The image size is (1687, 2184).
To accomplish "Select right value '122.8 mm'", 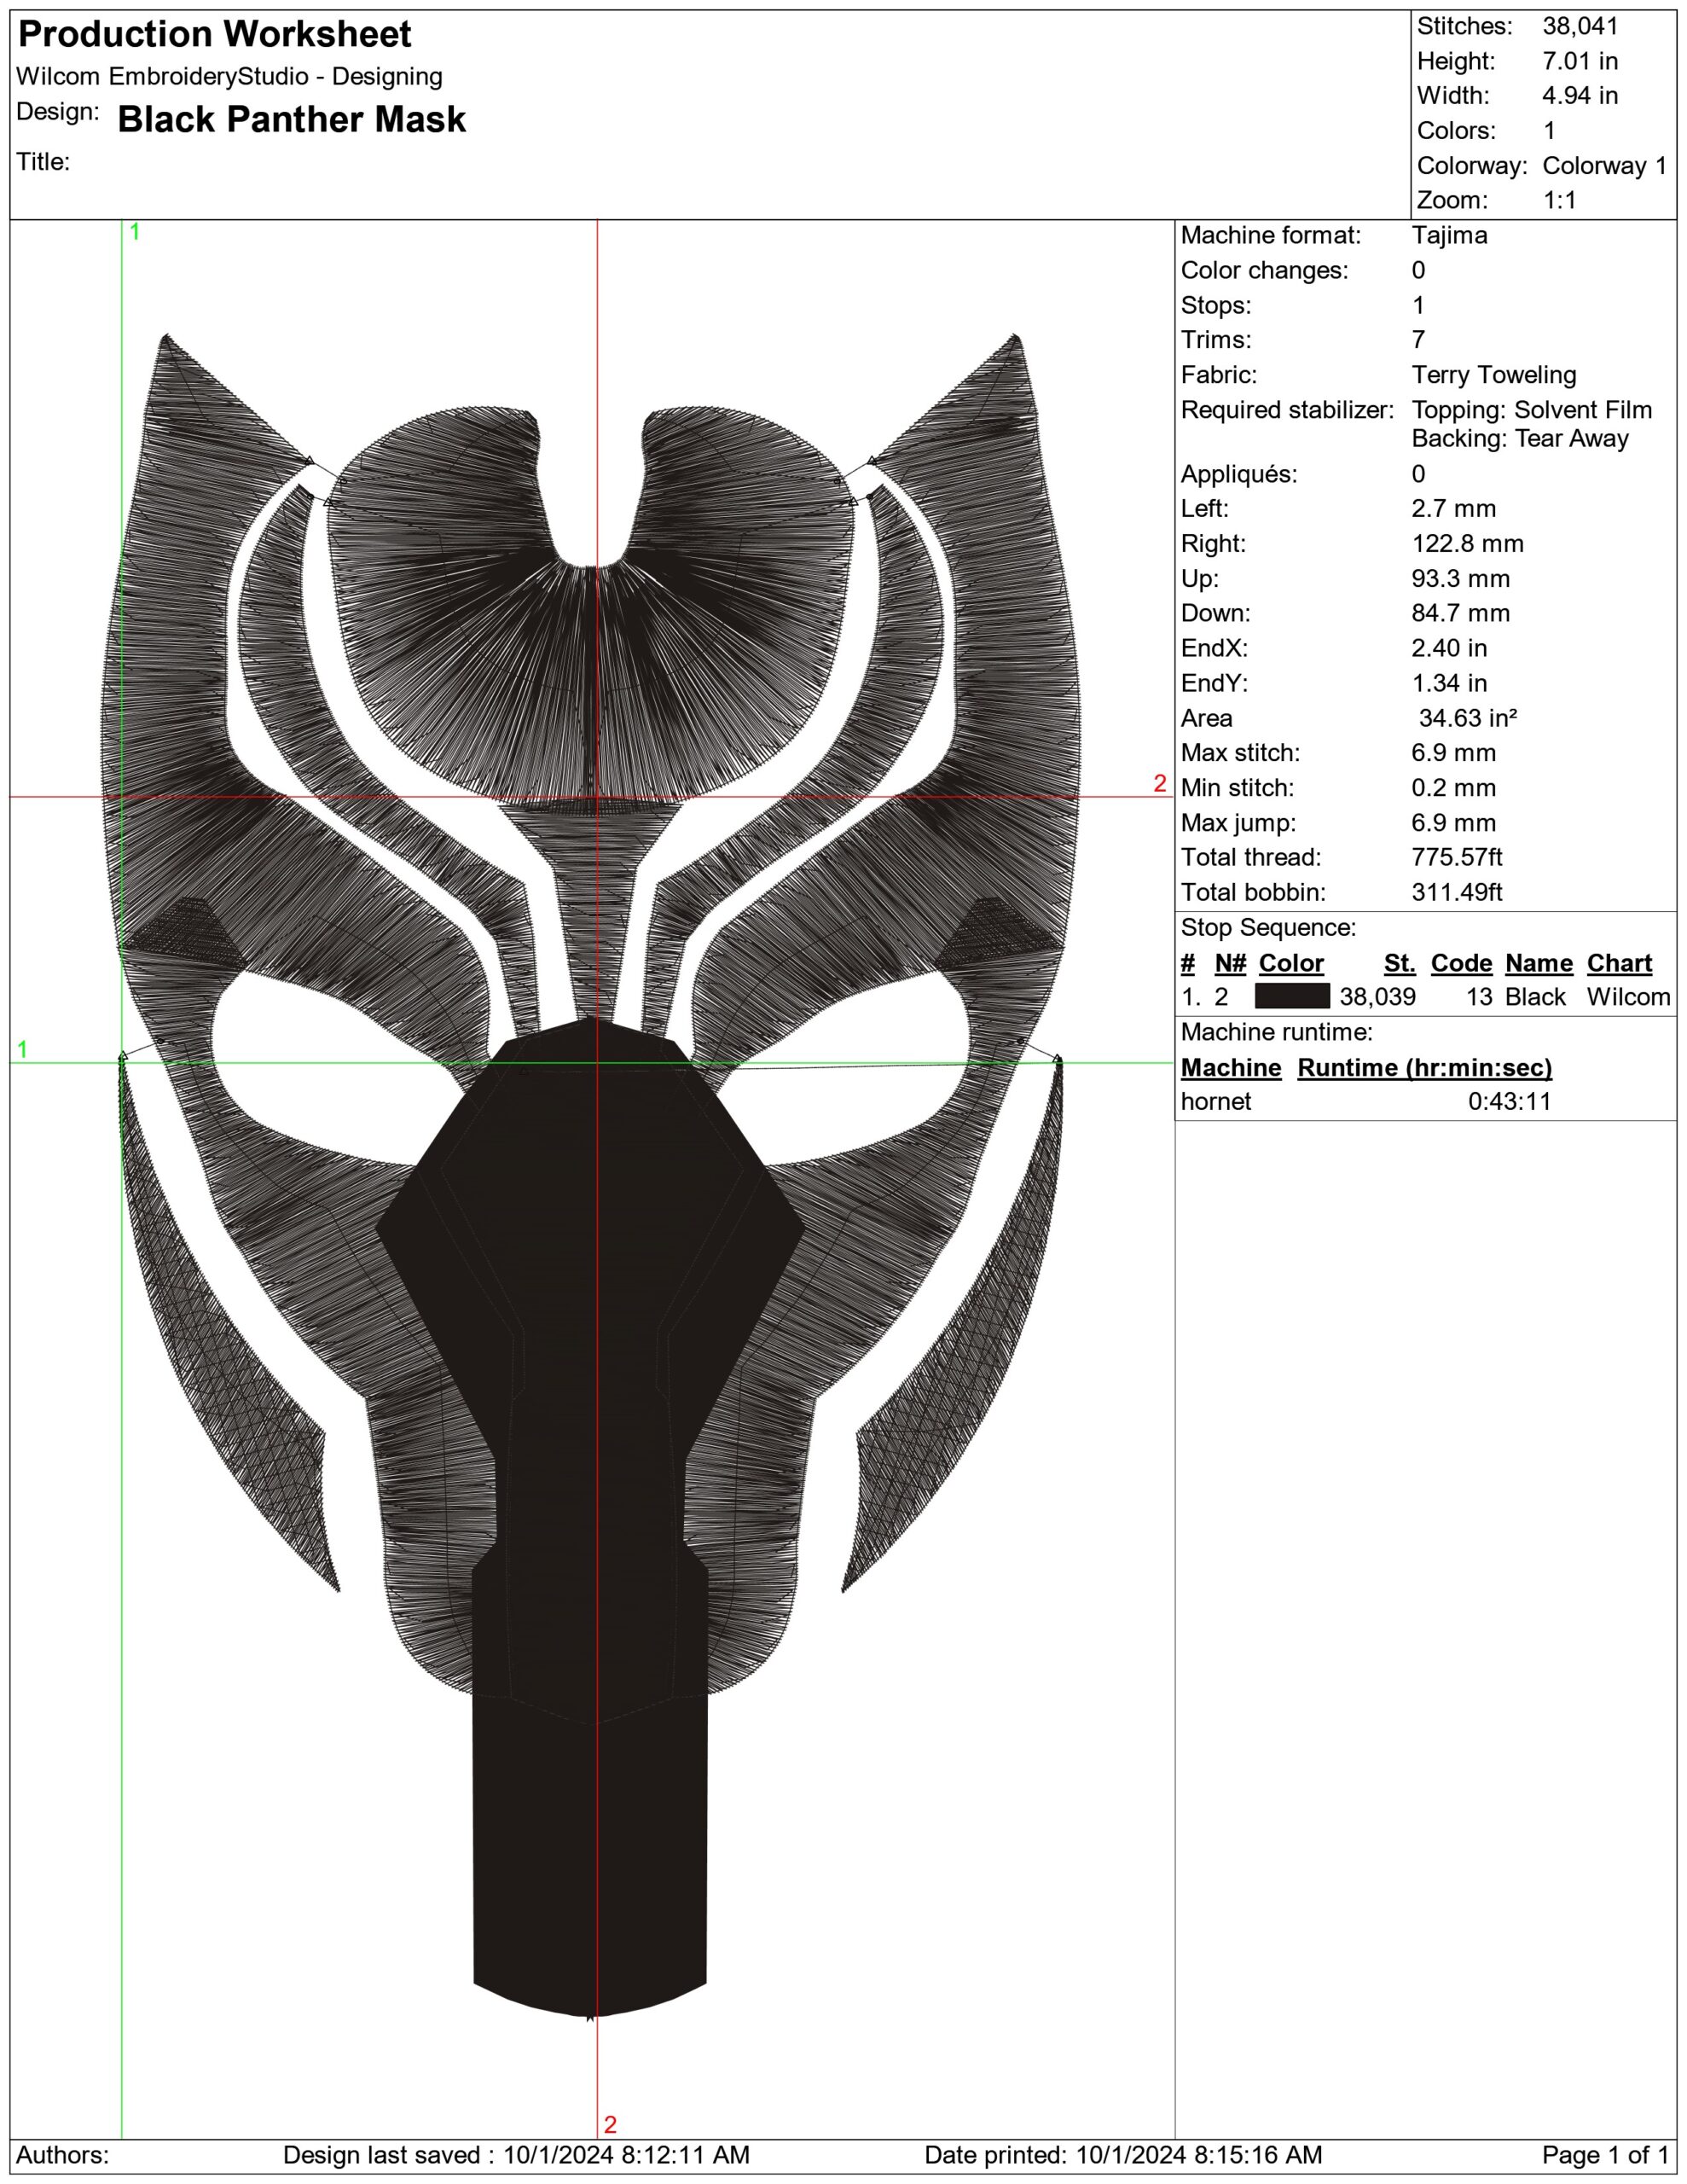I will 1468,544.
